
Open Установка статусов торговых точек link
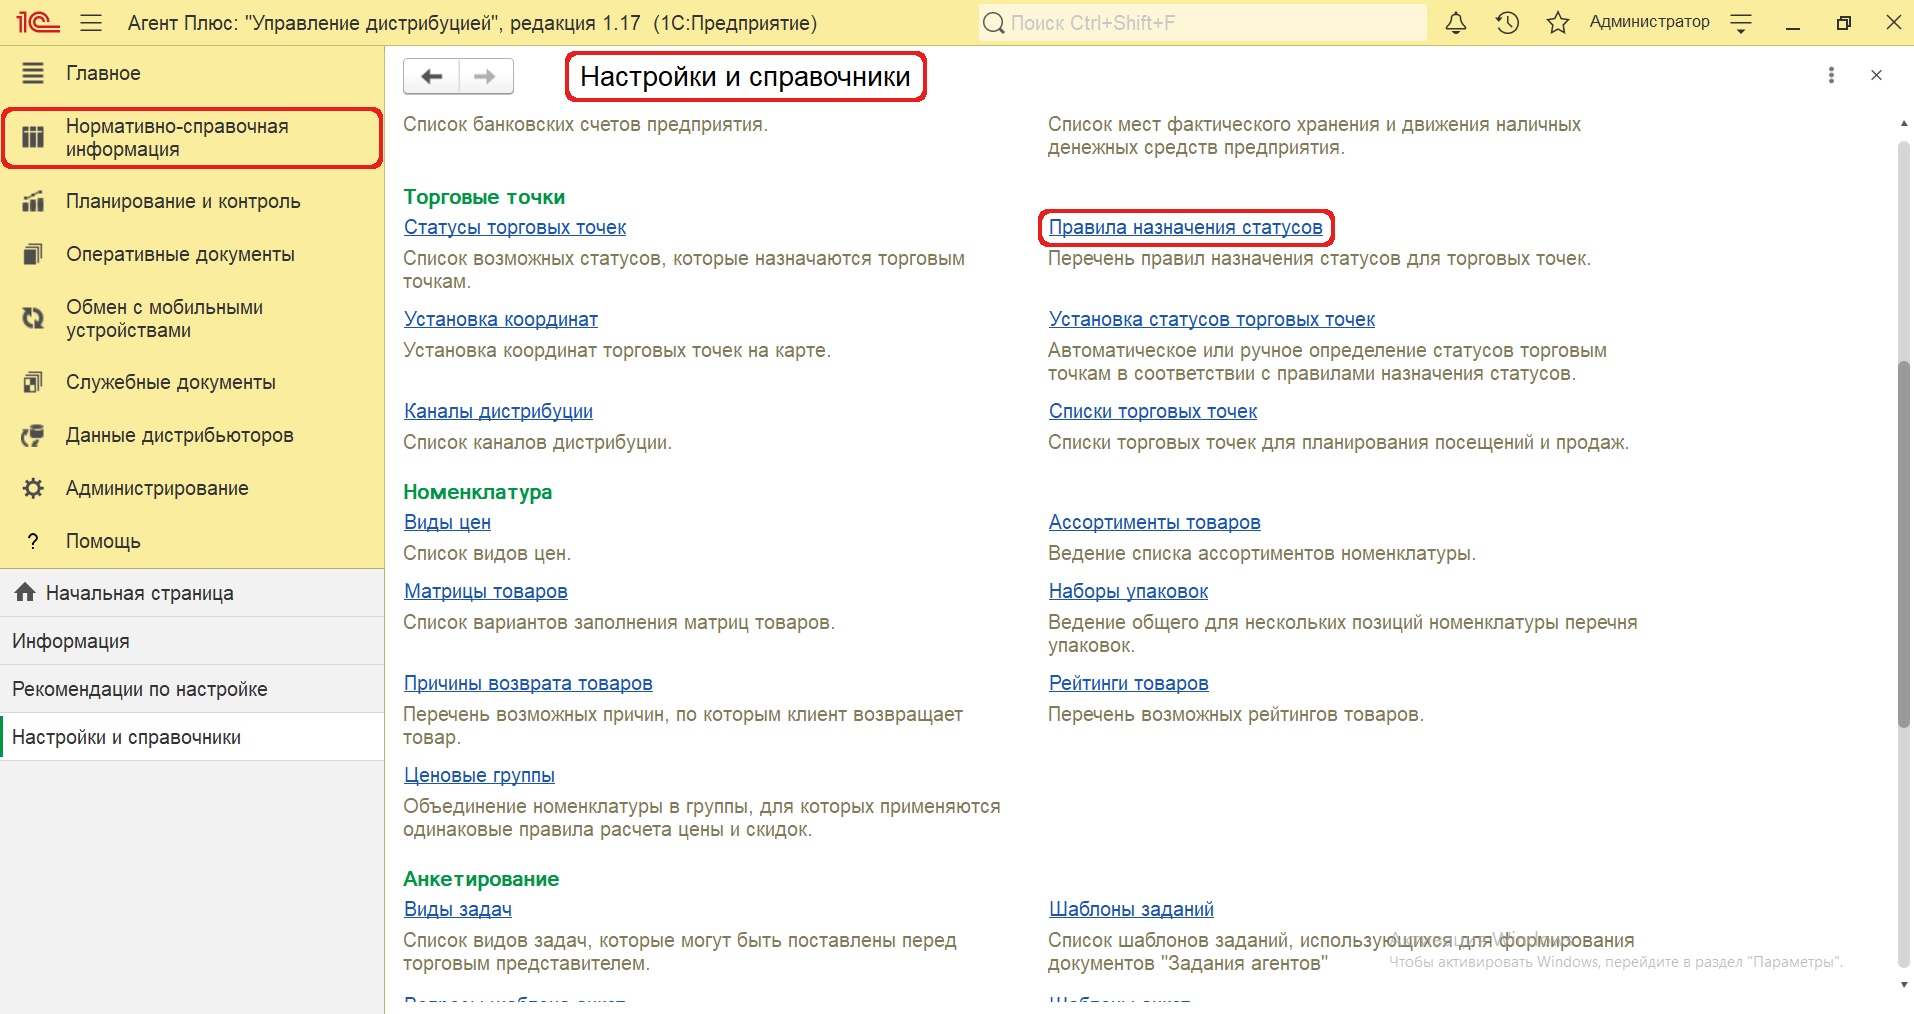point(1212,319)
